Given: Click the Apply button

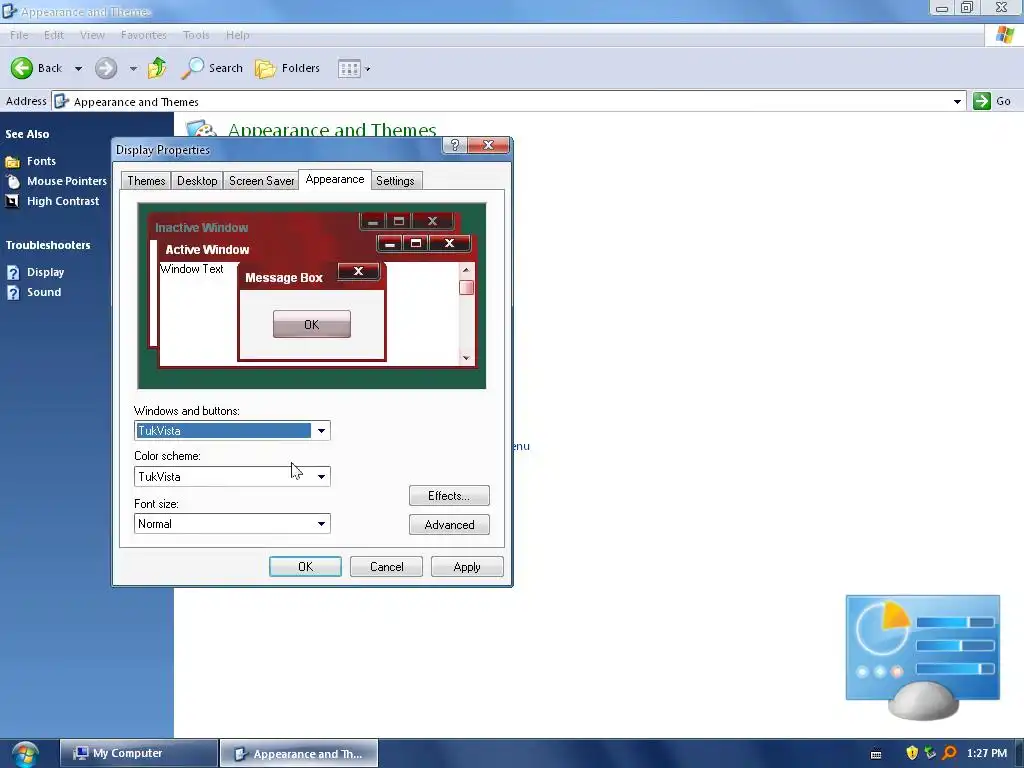Looking at the screenshot, I should [x=467, y=567].
